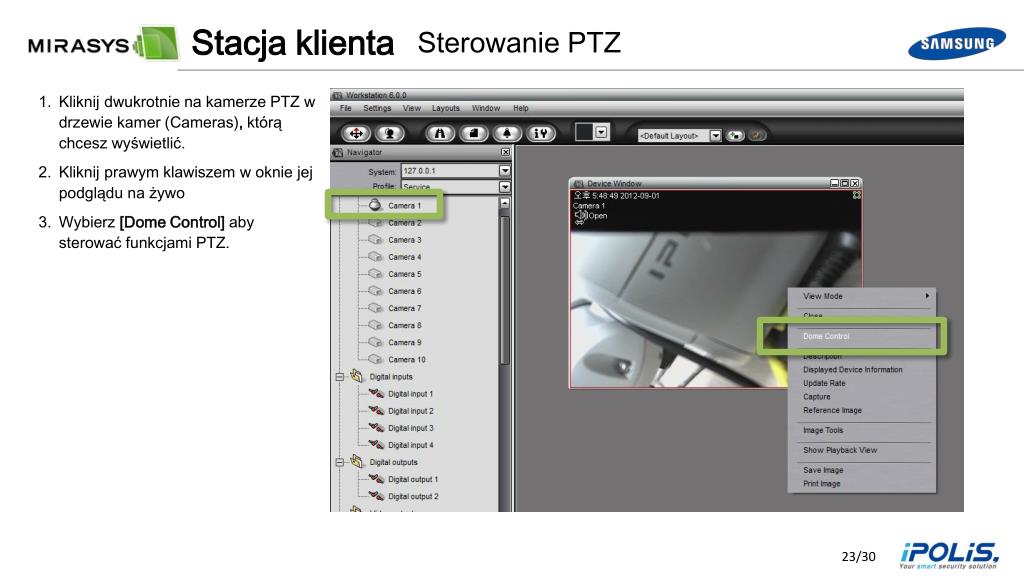Open the Window menu
Viewport: 1024px width, 576px height.
[486, 108]
